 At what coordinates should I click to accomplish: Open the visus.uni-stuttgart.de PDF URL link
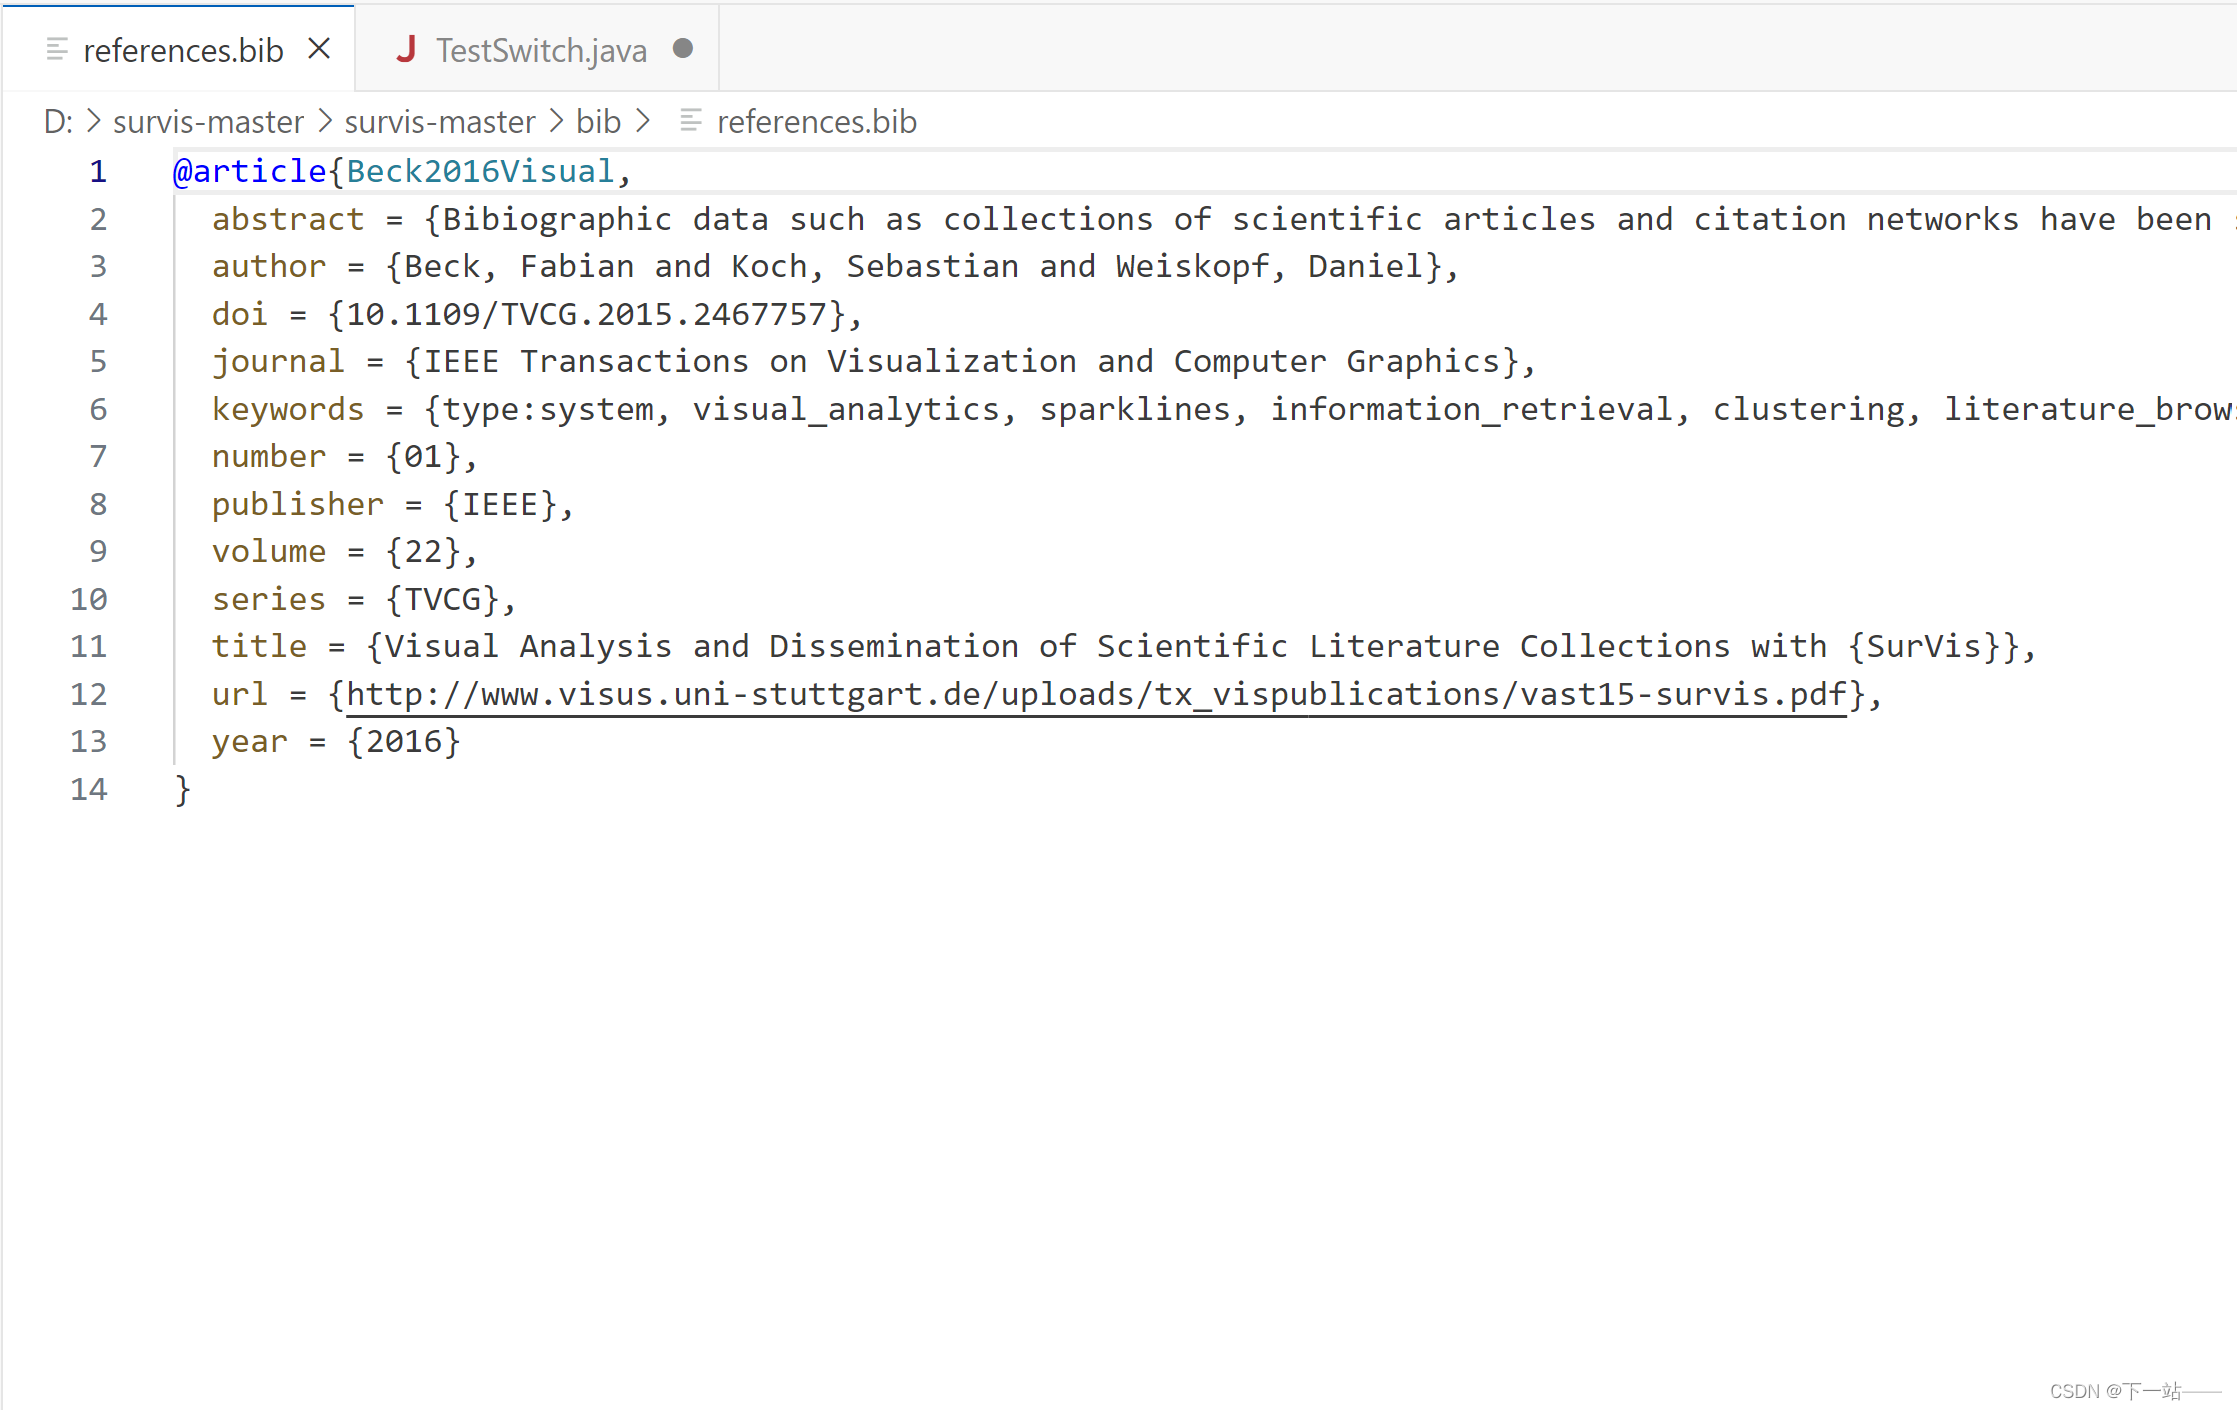(1095, 694)
